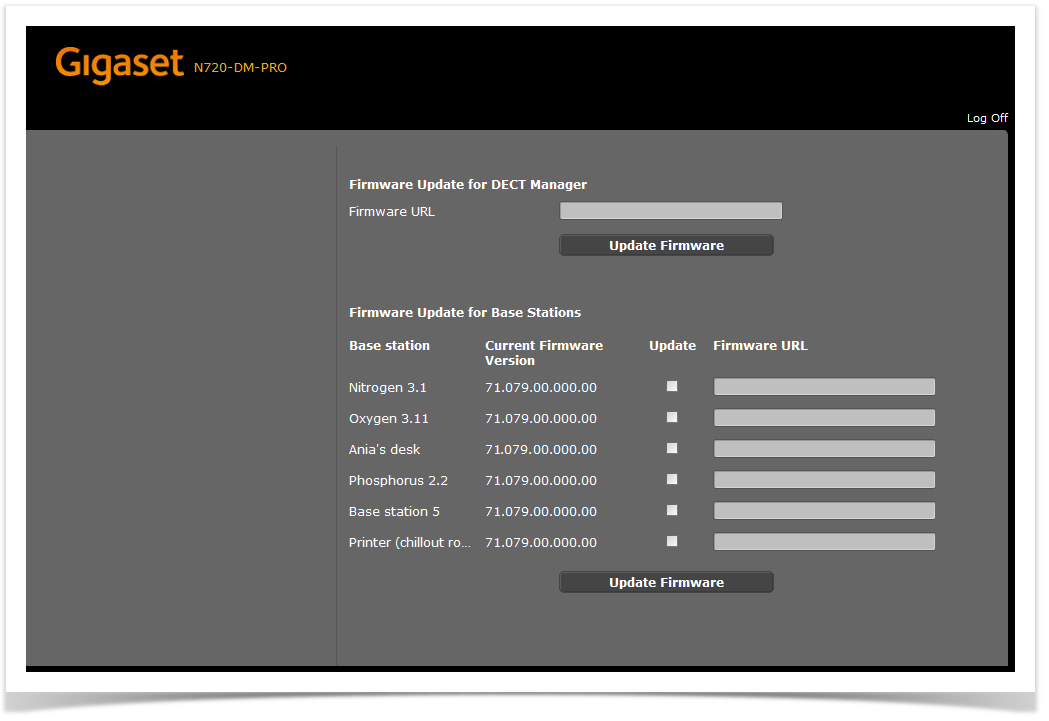The height and width of the screenshot is (721, 1049).
Task: Check the Update box for Printer (chillout ro...
Action: [672, 541]
